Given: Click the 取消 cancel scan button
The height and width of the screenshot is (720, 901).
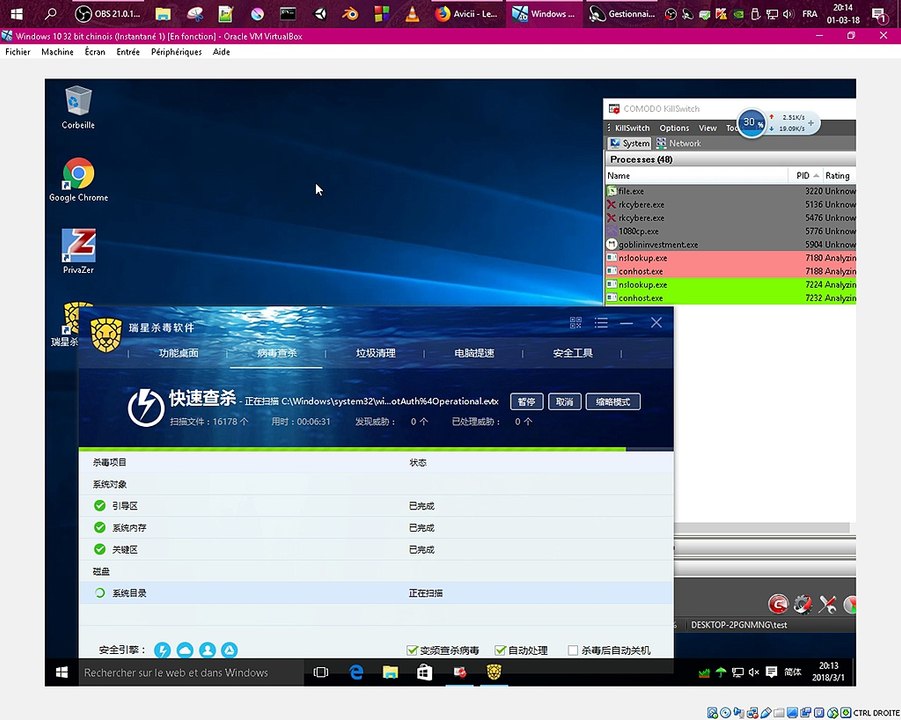Looking at the screenshot, I should tap(564, 402).
